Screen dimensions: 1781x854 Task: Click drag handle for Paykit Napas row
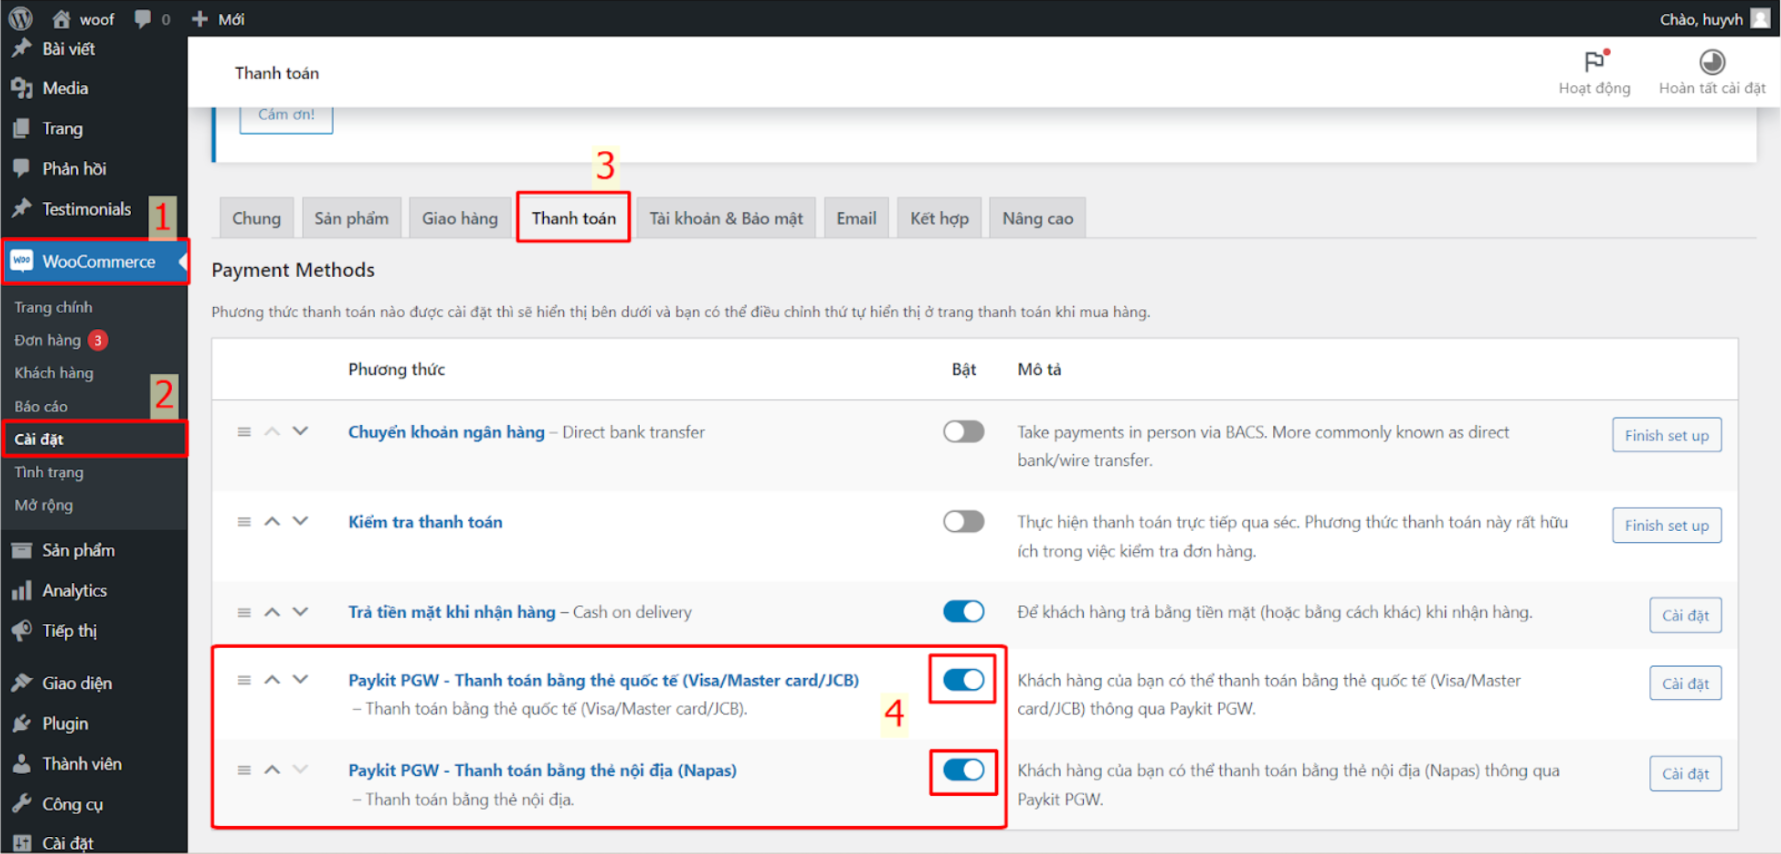244,770
